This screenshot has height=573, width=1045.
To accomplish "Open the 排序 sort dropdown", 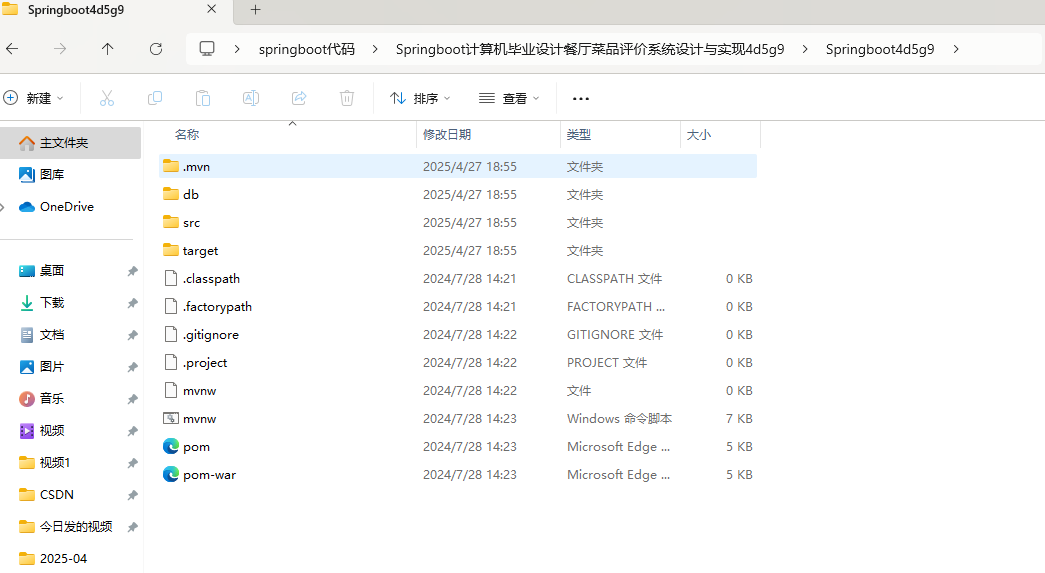I will coord(421,99).
